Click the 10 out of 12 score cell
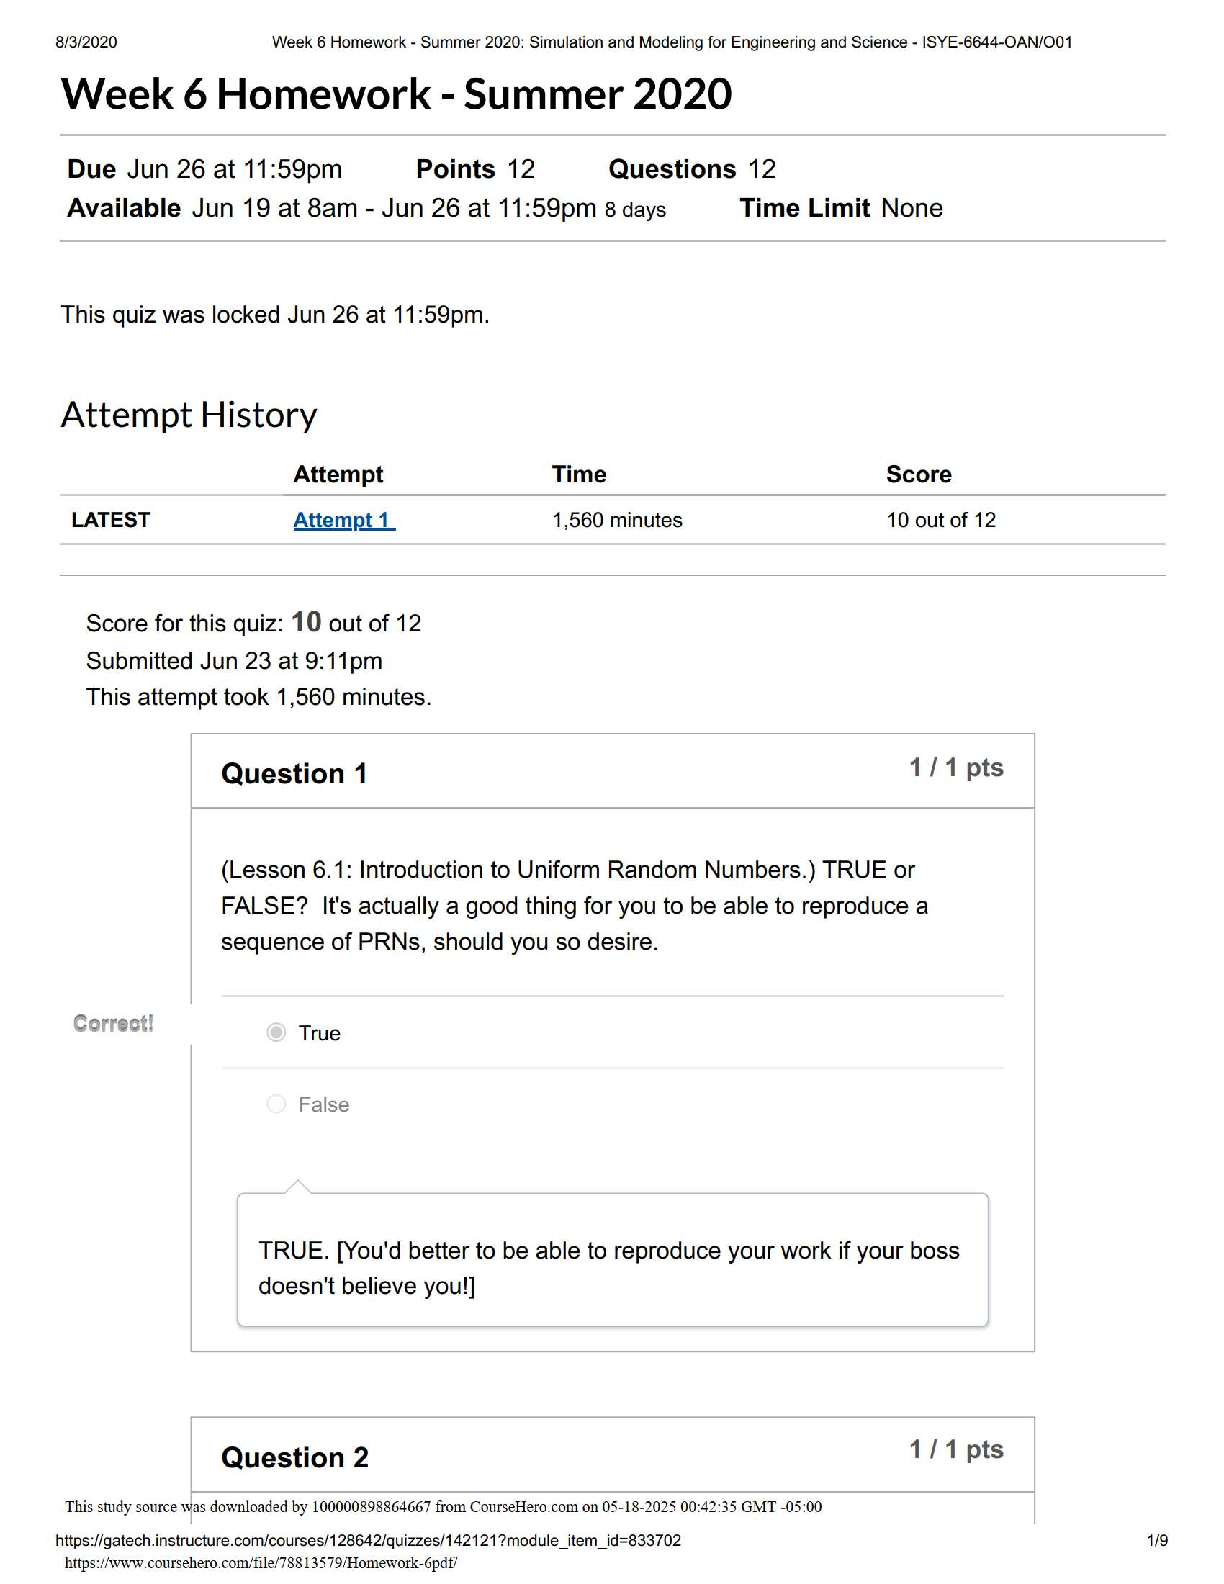Viewport: 1224px width, 1584px height. pos(940,520)
